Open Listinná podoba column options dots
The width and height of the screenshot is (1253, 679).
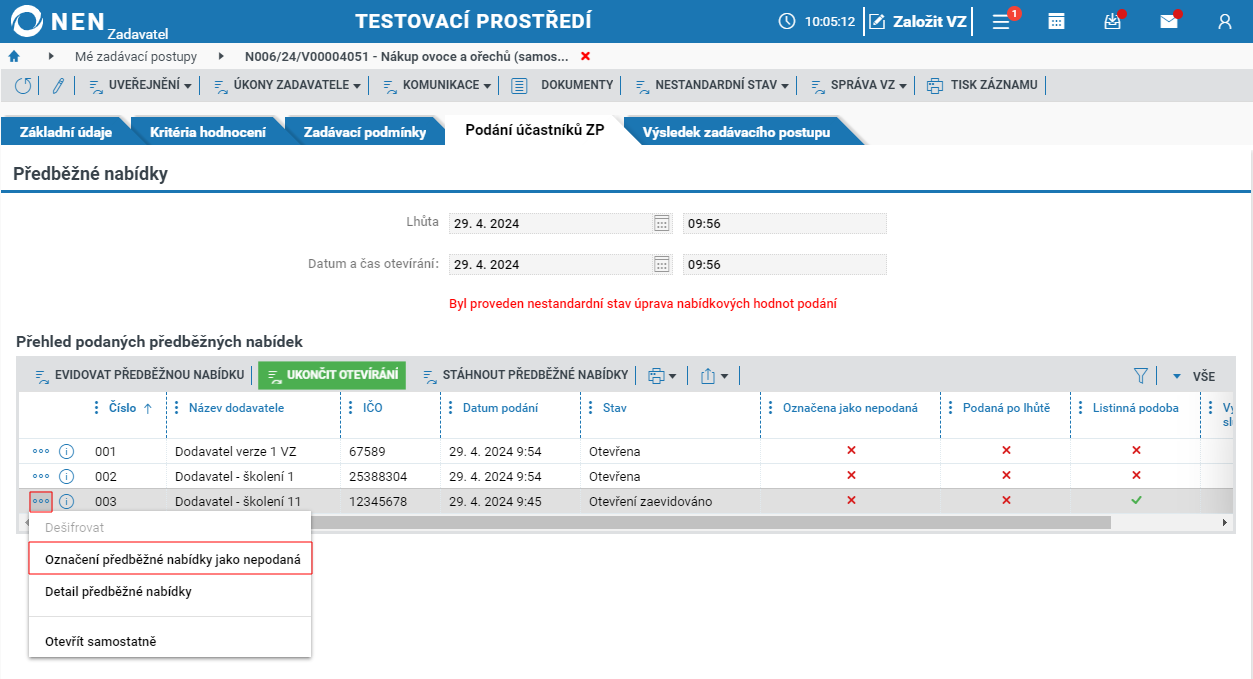tap(1081, 408)
